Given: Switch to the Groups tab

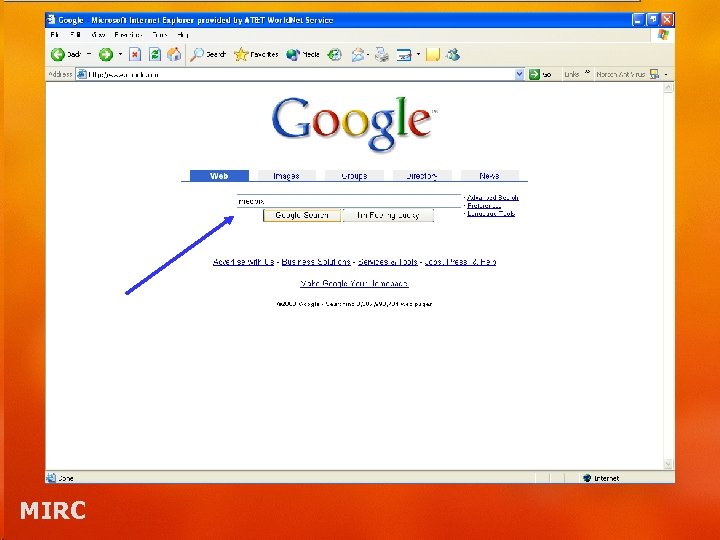Looking at the screenshot, I should pyautogui.click(x=354, y=176).
